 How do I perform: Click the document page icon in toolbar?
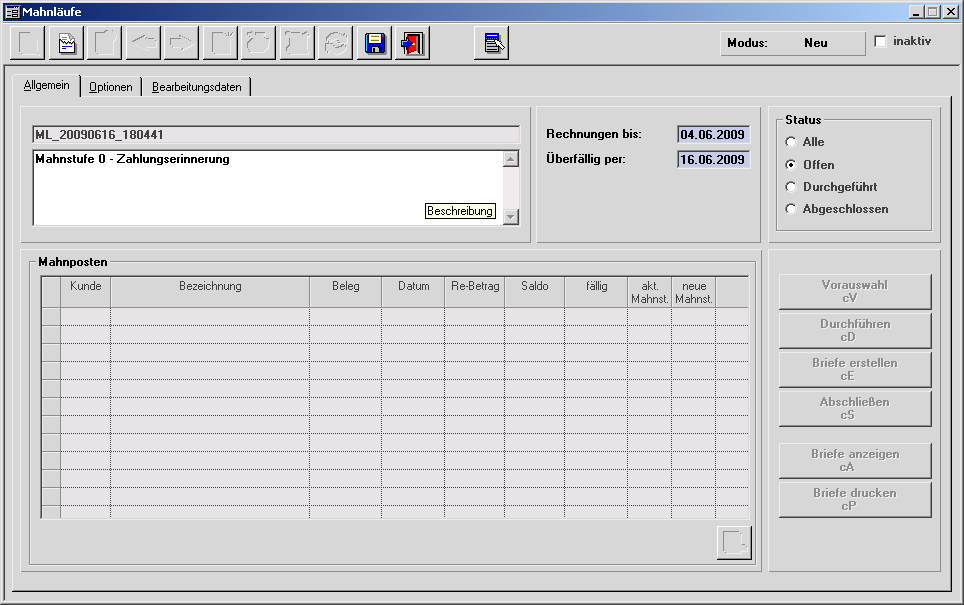point(67,44)
